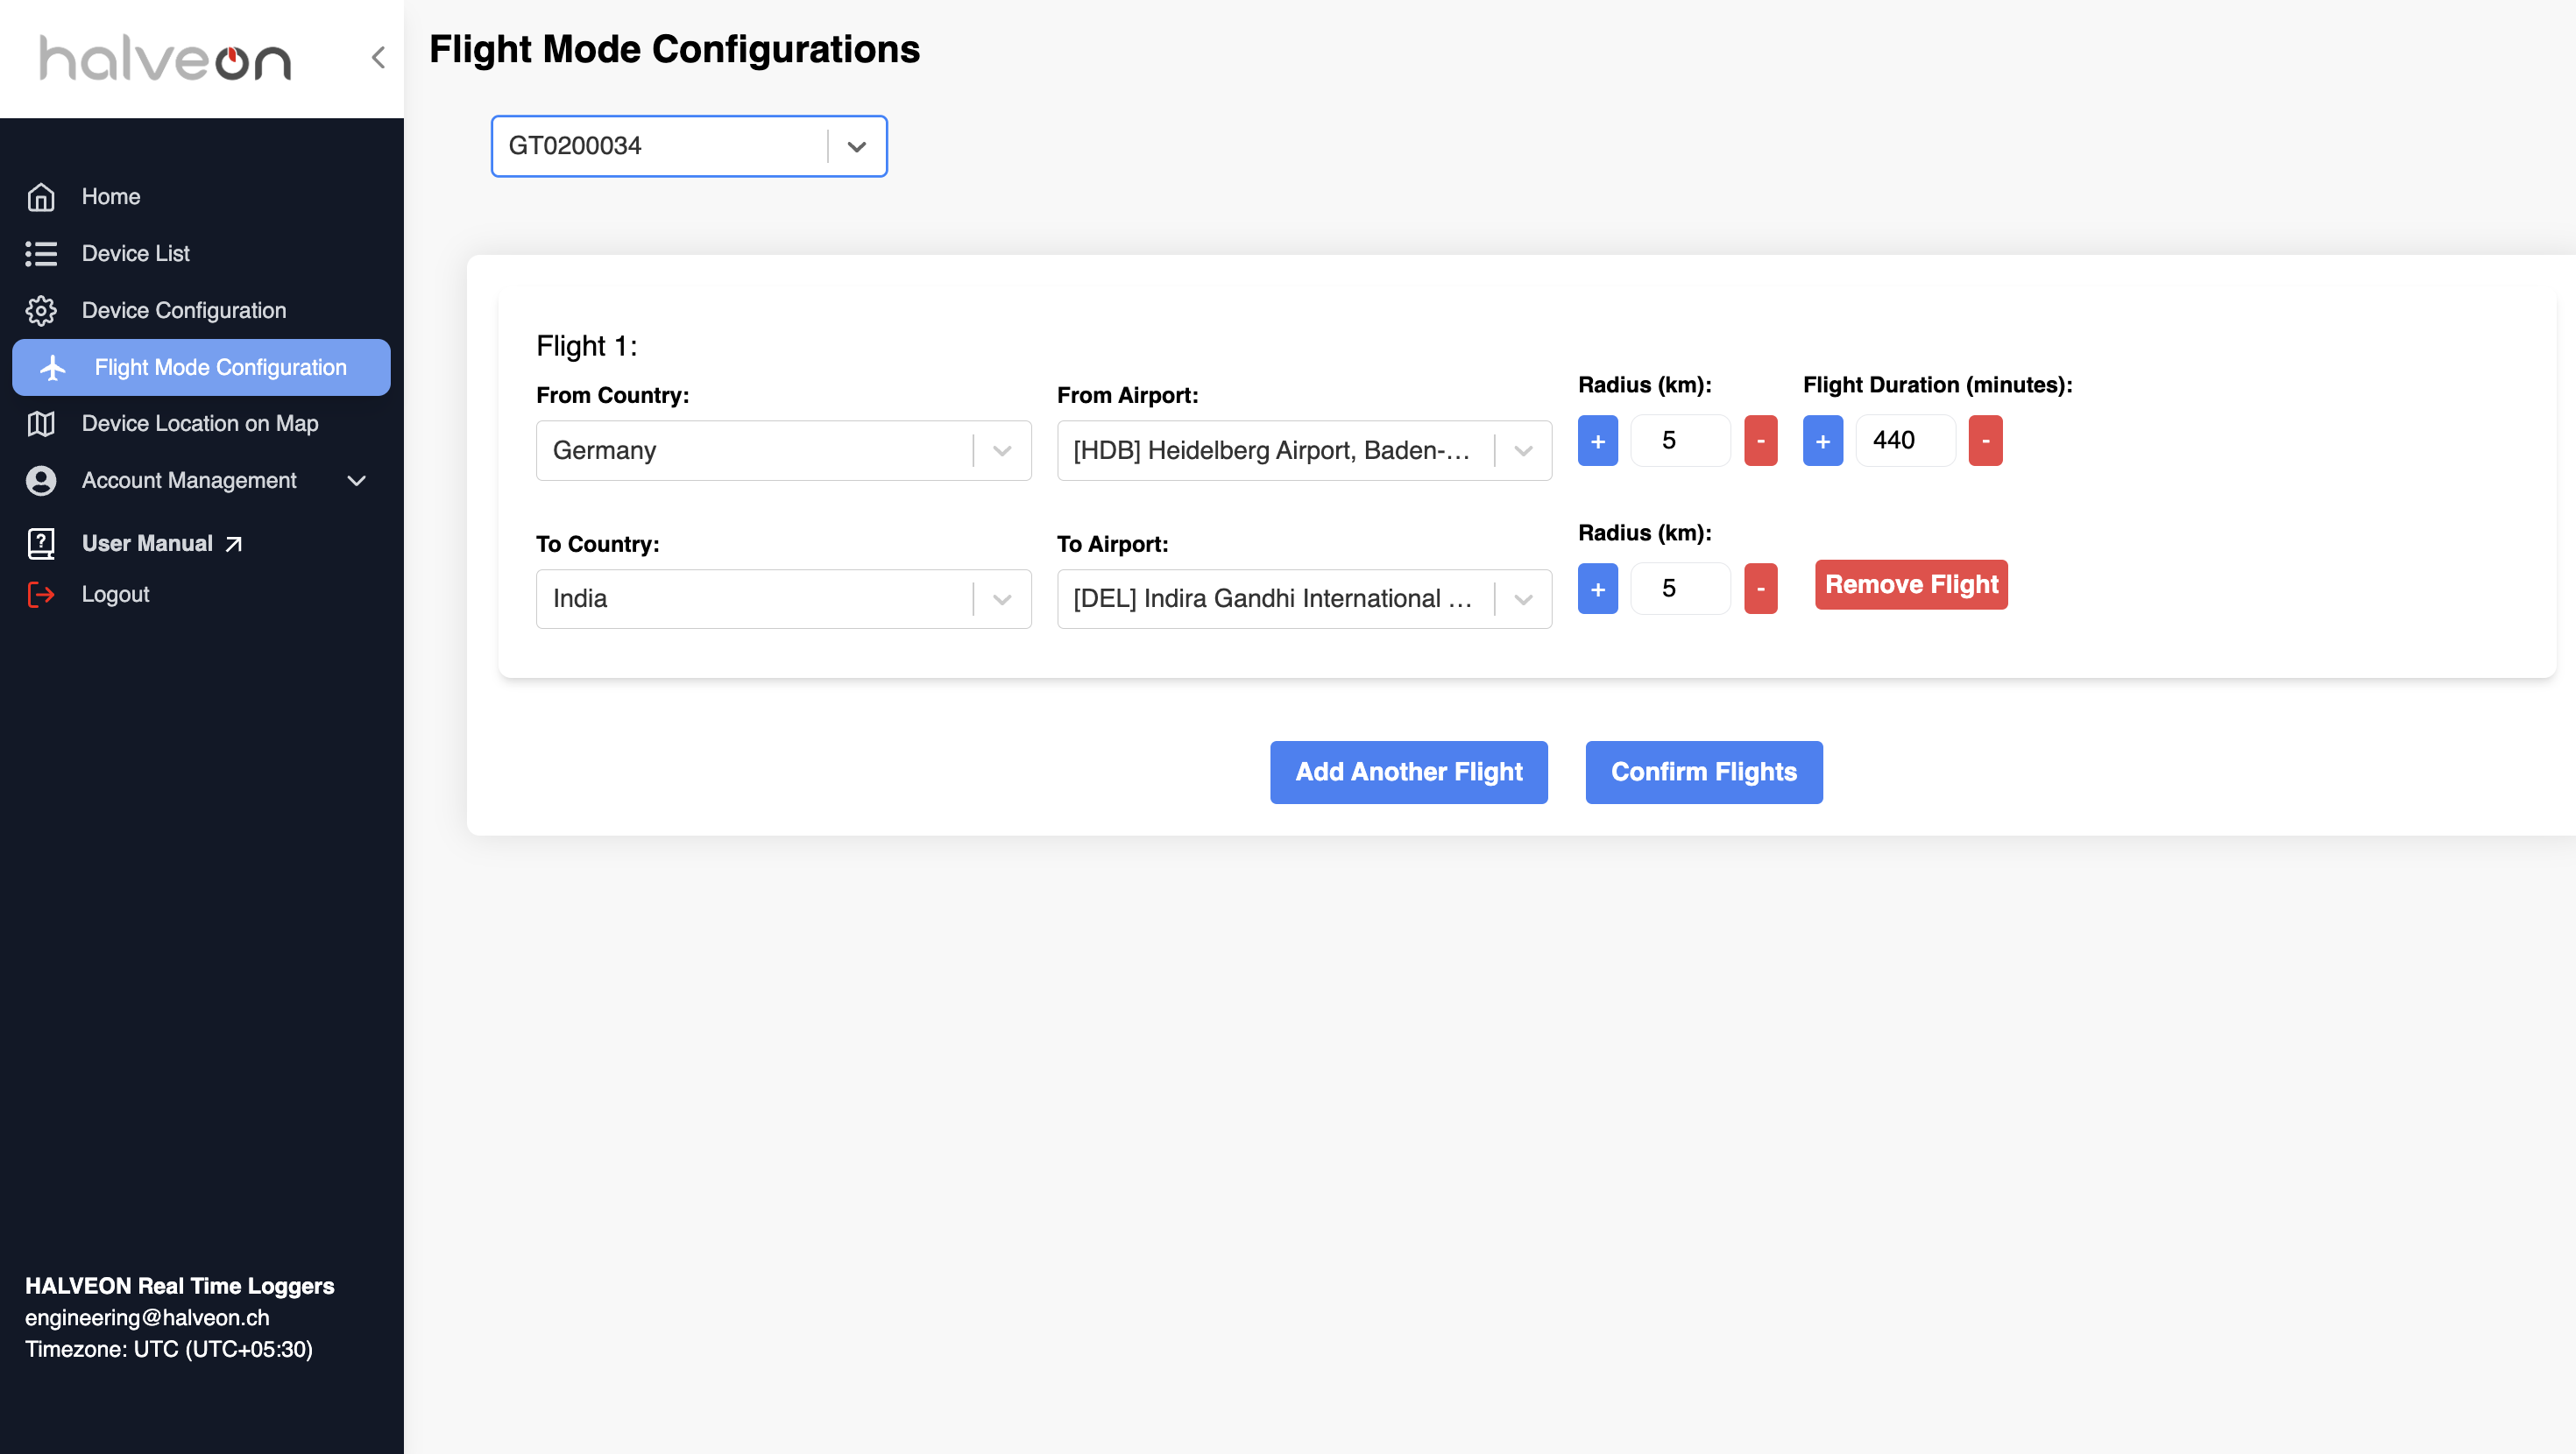
Task: Click the 'From Country:' label
Action: click(x=613, y=396)
